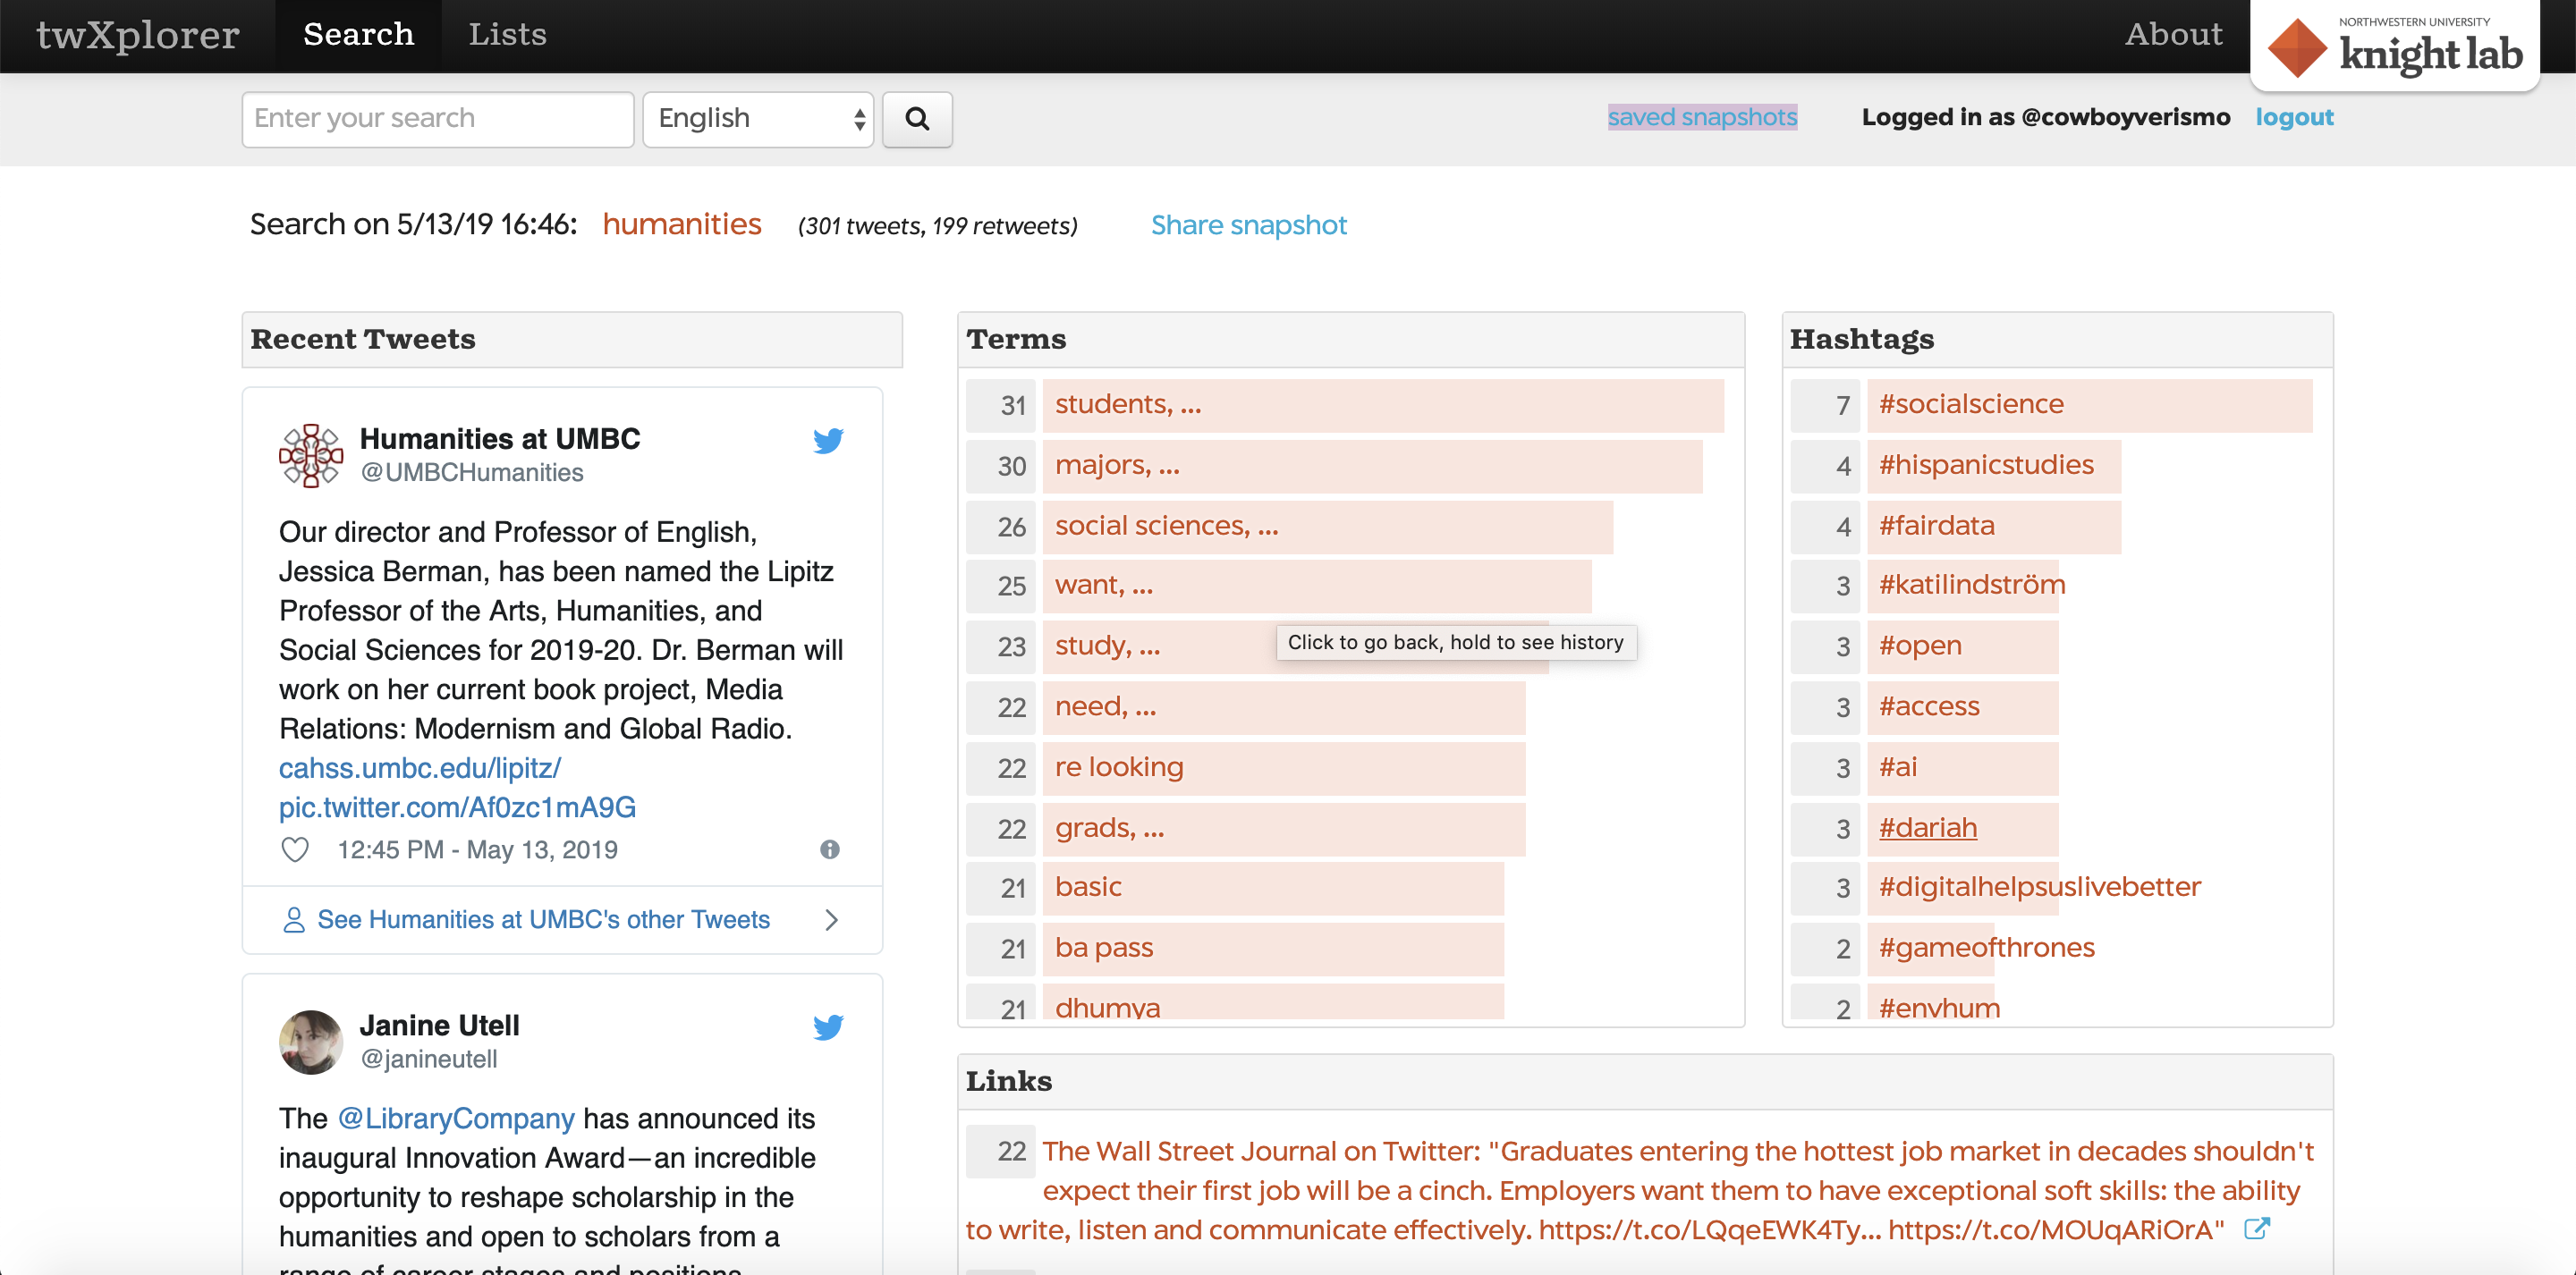Click Share snapshot link
This screenshot has height=1275, width=2576.
tap(1248, 225)
